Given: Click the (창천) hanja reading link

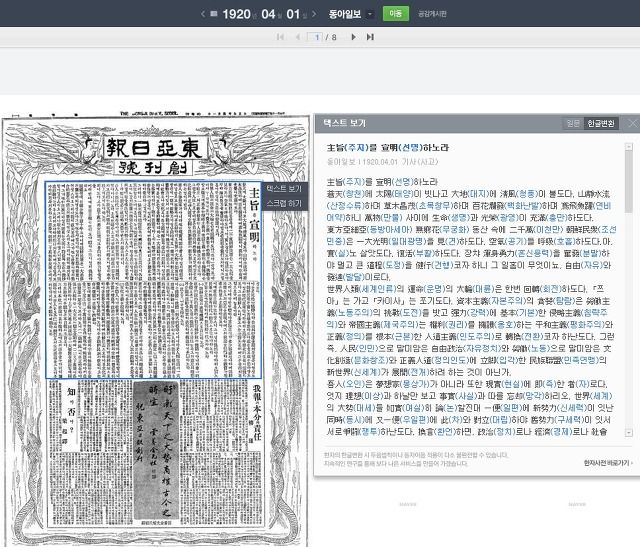Looking at the screenshot, I should click(x=353, y=194).
